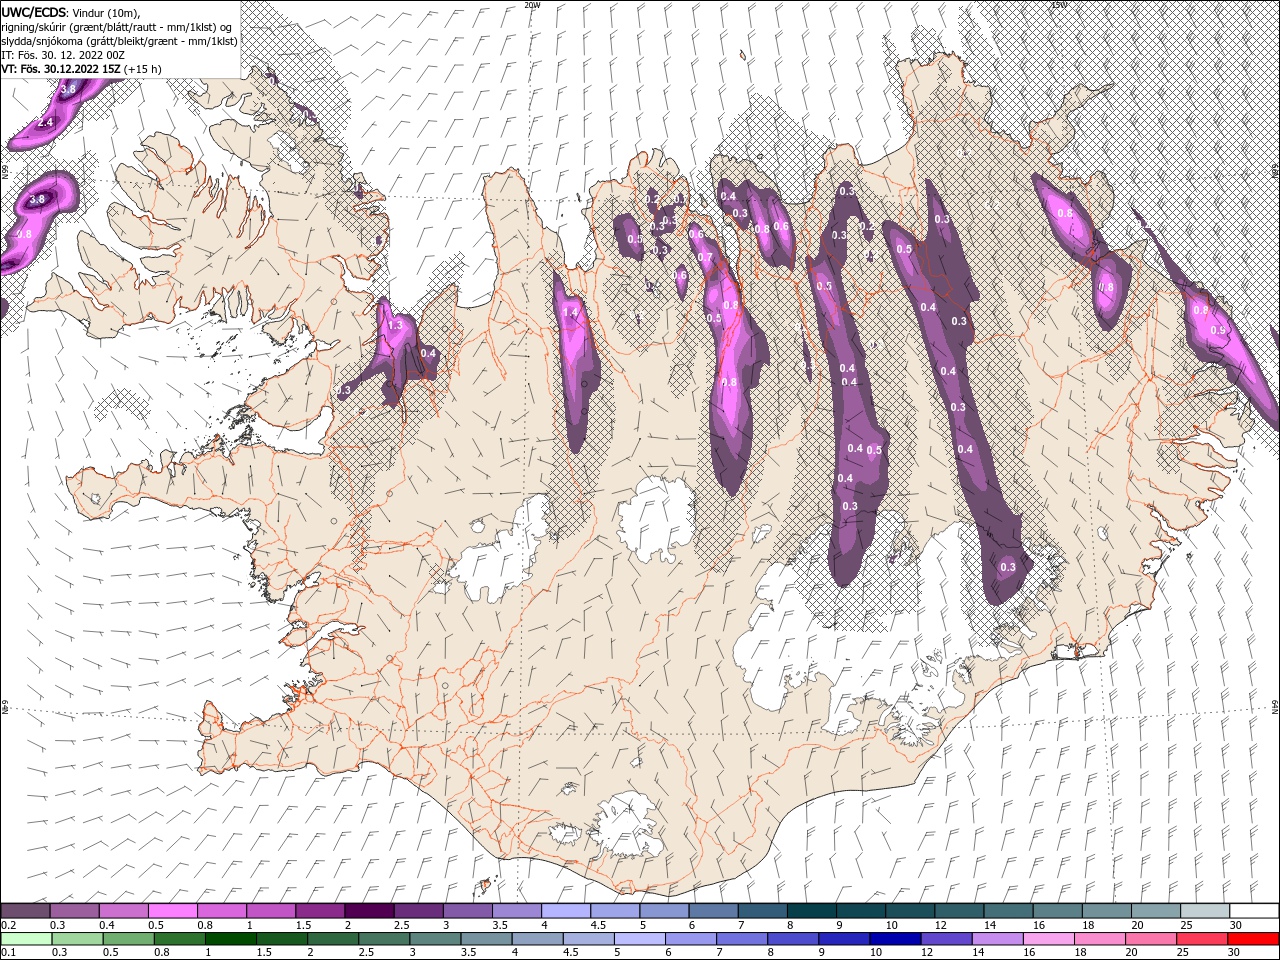Click the '(+15 h)' forecast offset text
Screen dimensions: 1280x960
click(x=143, y=68)
